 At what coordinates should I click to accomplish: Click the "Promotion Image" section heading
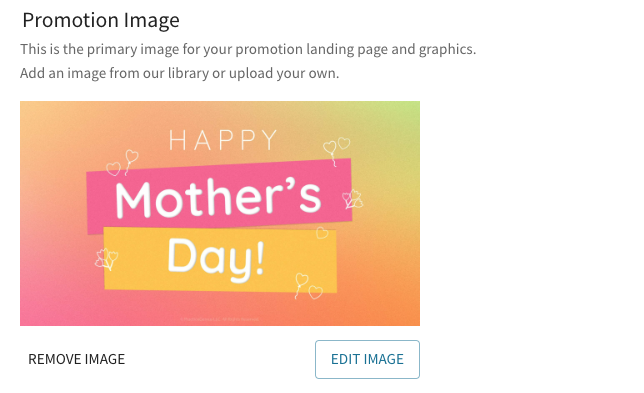pos(101,20)
